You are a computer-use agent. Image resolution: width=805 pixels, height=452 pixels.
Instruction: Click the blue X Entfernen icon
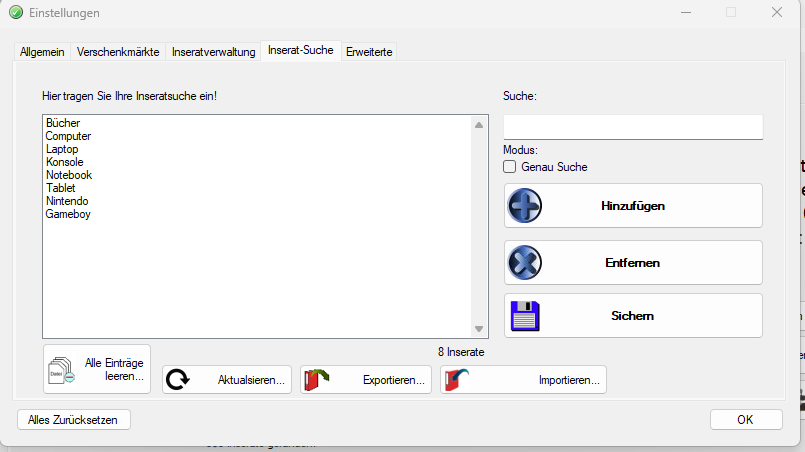click(525, 263)
